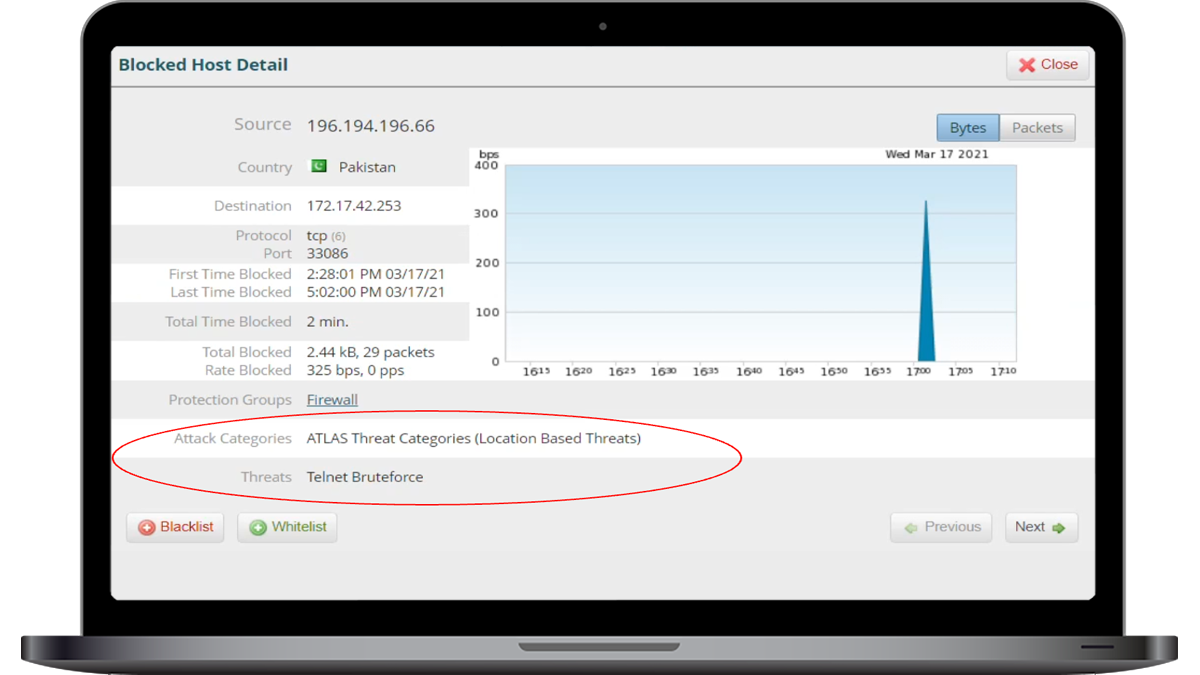Select the destination IP 172.17.42.253
The width and height of the screenshot is (1200, 675).
[x=354, y=206]
